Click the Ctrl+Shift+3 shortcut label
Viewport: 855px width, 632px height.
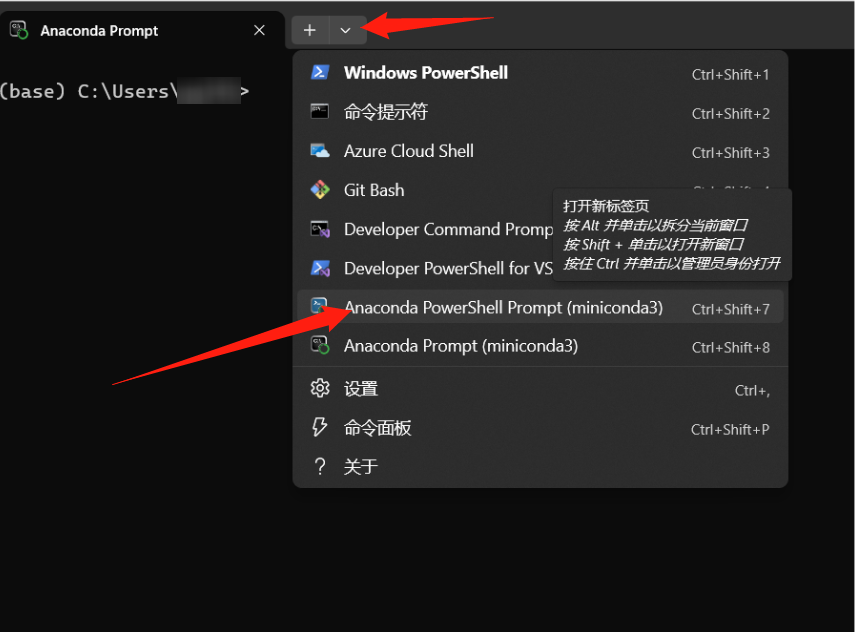point(731,153)
